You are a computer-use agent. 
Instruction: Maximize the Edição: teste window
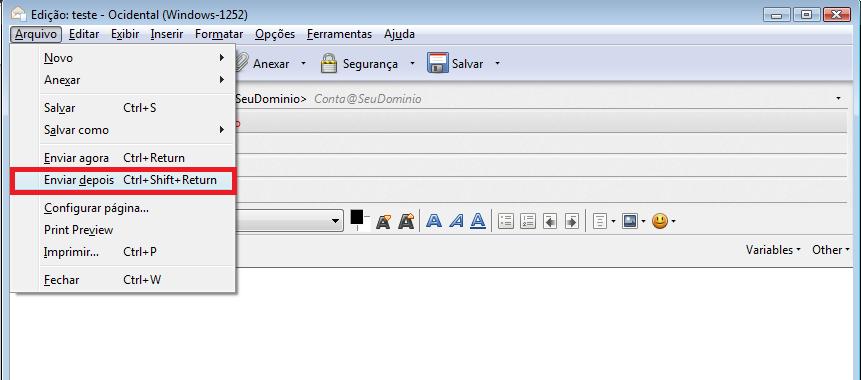click(807, 15)
